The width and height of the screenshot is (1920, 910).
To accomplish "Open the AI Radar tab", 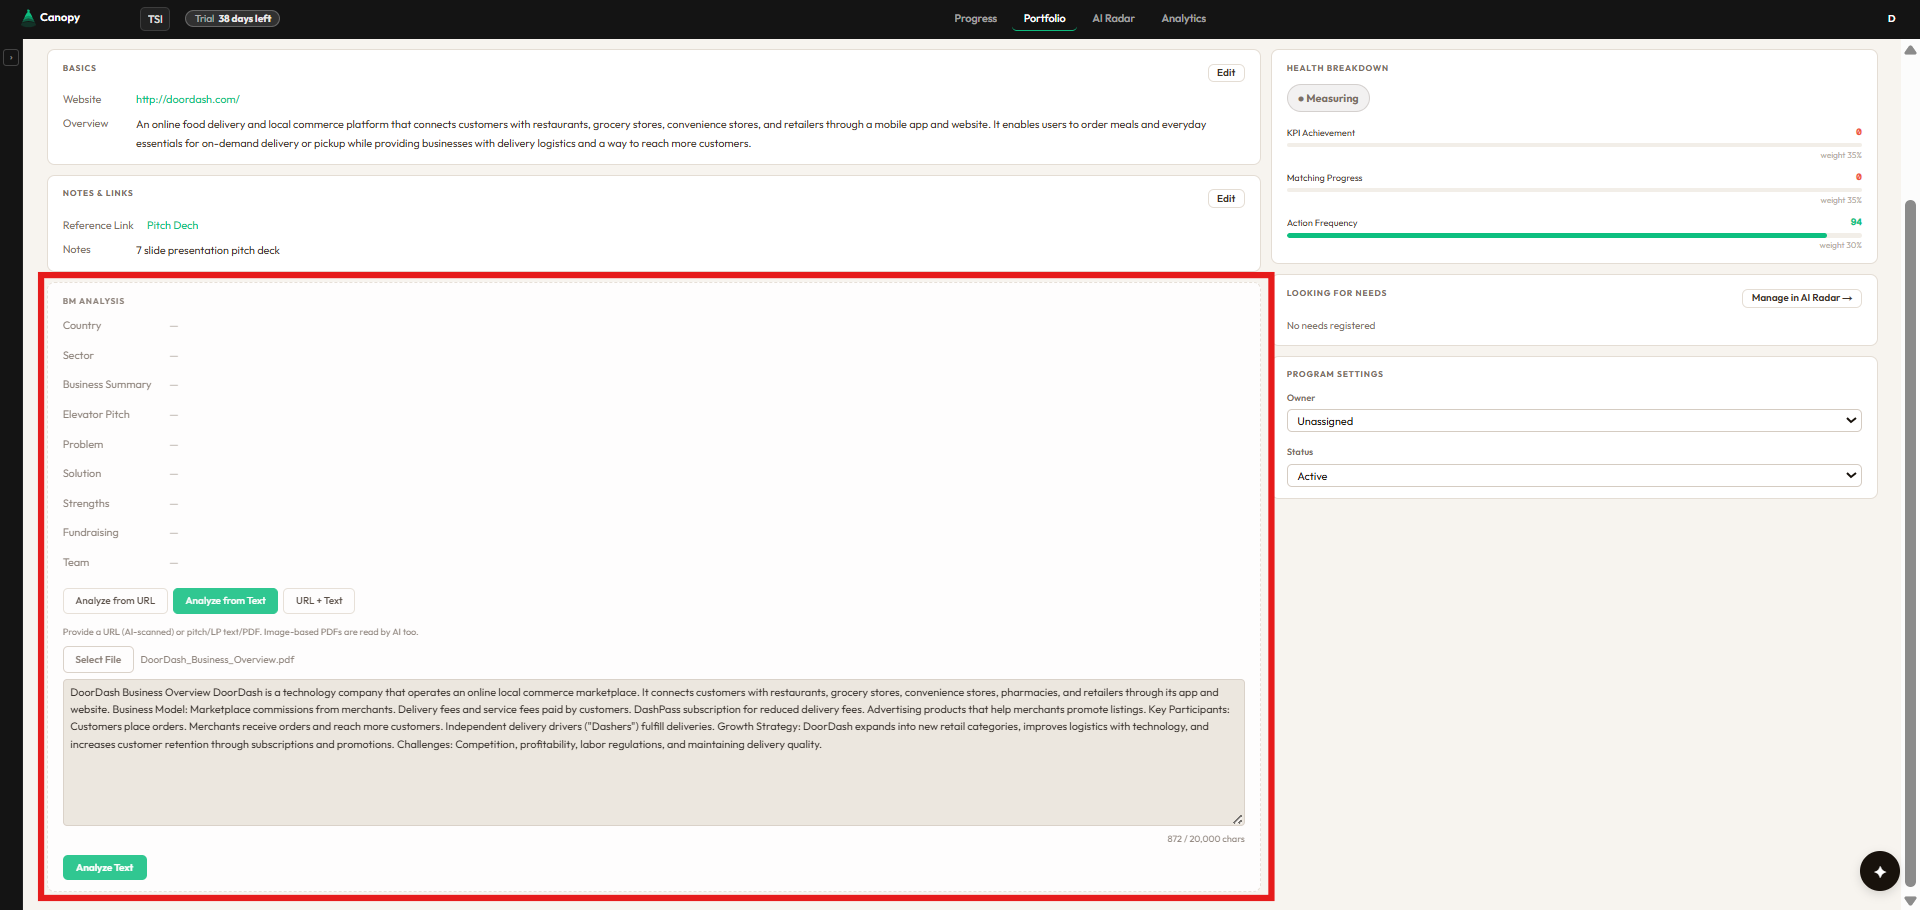I will [x=1113, y=18].
